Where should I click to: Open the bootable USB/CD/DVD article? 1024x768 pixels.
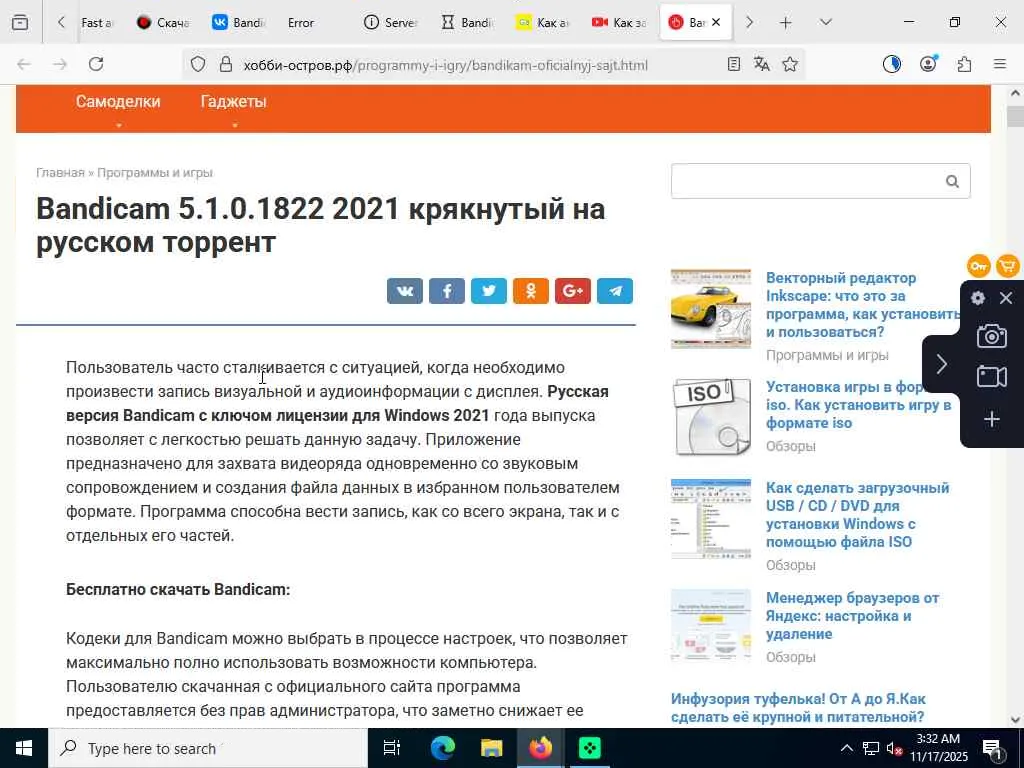(857, 515)
